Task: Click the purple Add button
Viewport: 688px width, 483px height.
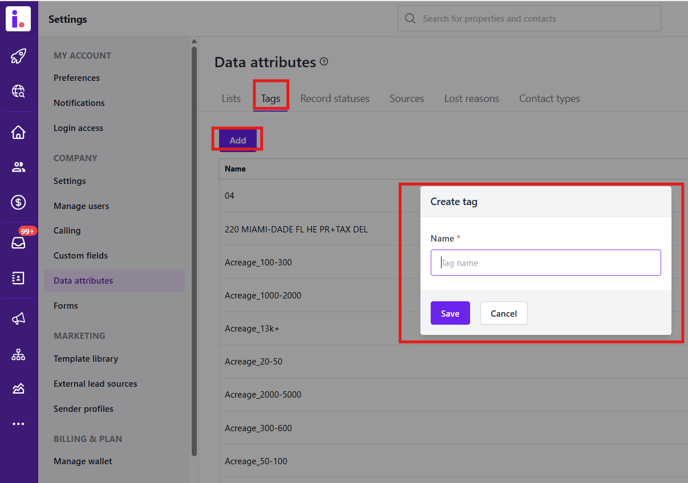Action: [237, 140]
